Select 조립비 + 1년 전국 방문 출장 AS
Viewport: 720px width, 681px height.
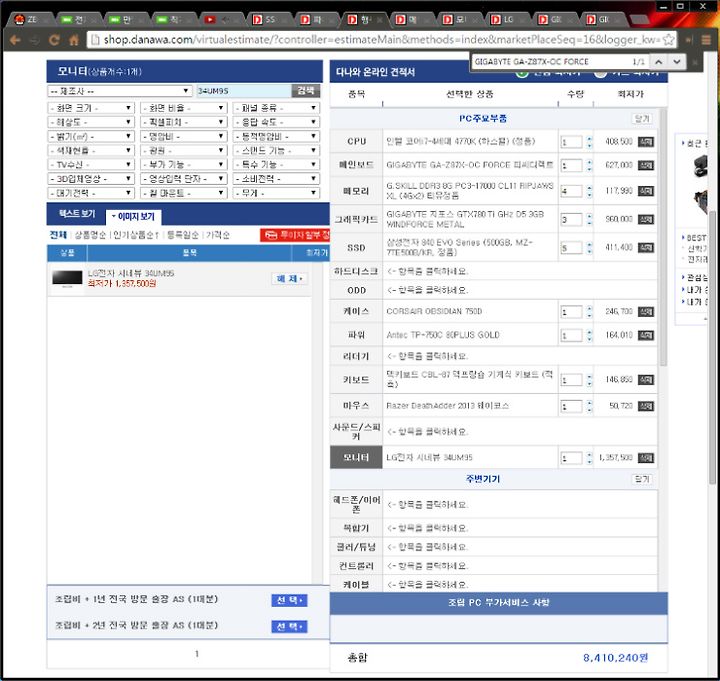coord(289,600)
